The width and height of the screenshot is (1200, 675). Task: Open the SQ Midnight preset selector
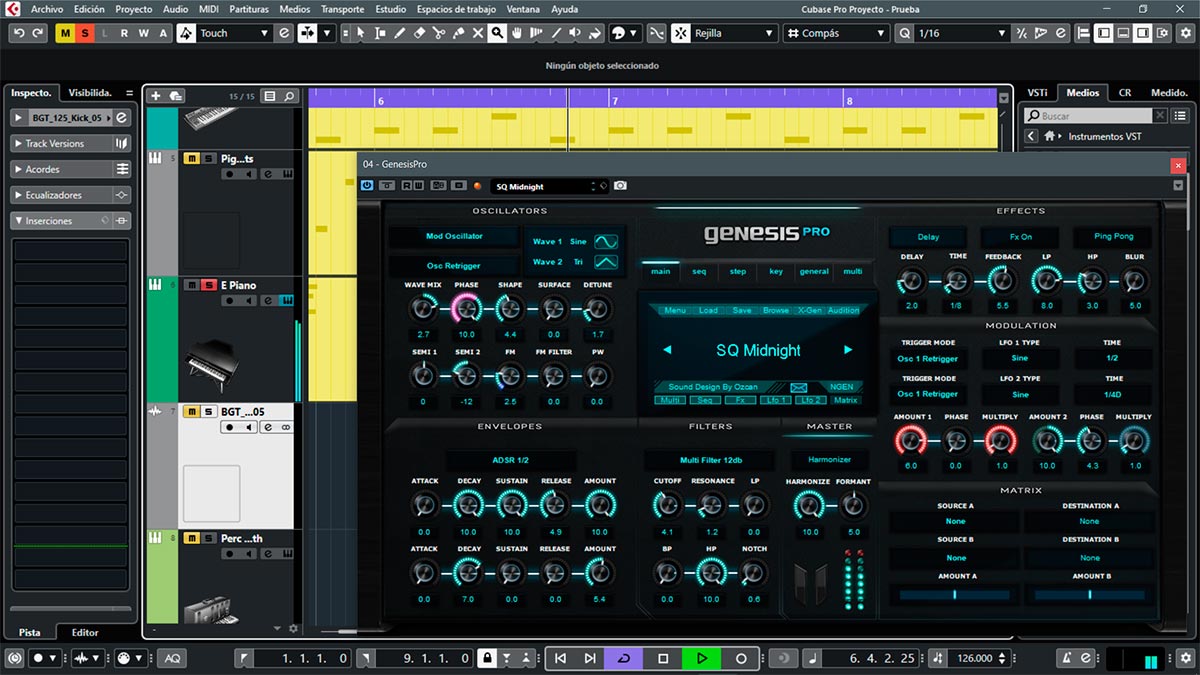click(548, 186)
